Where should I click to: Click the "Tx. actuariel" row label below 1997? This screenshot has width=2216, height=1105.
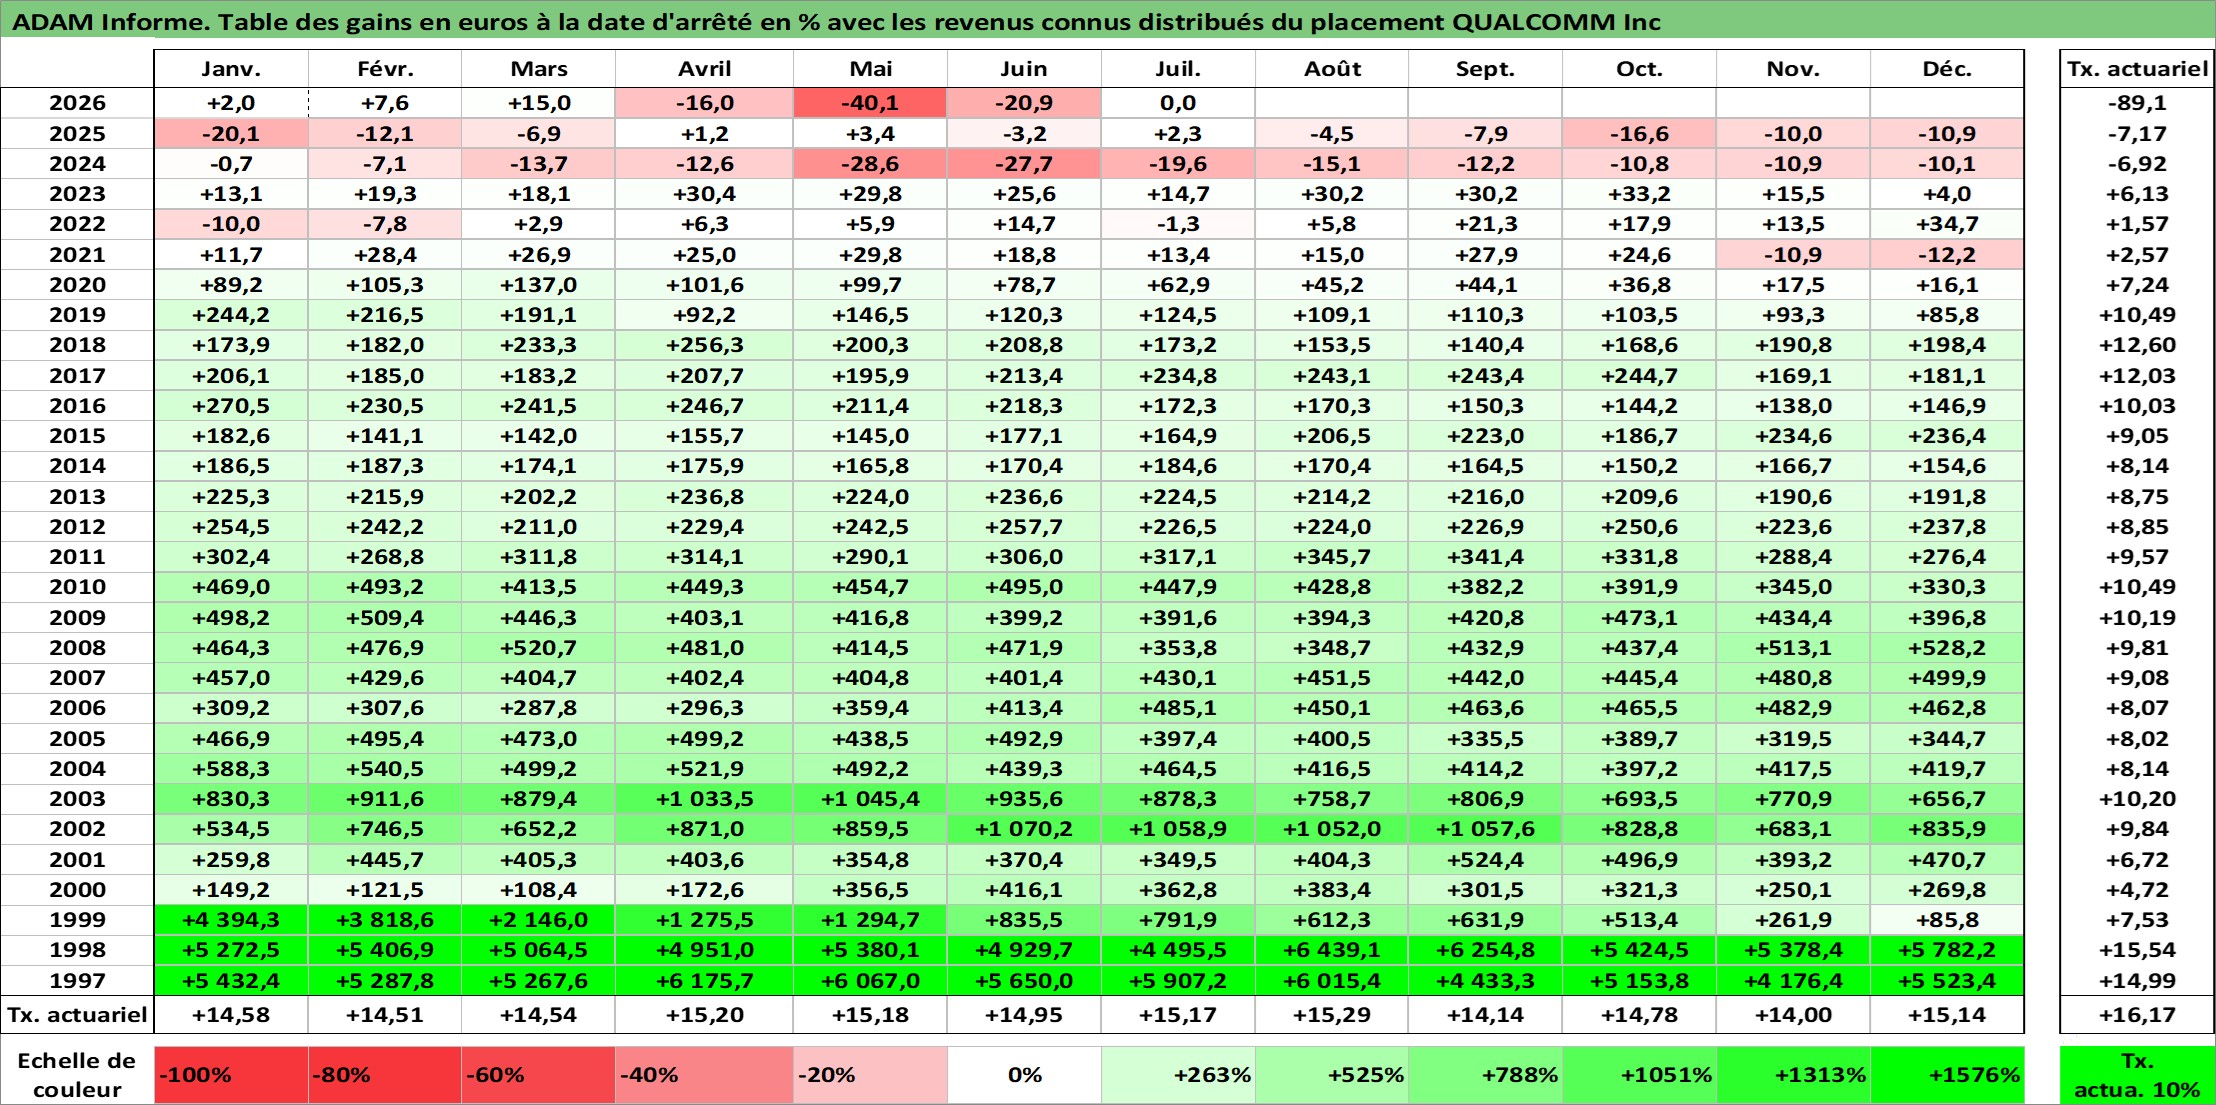(77, 1015)
